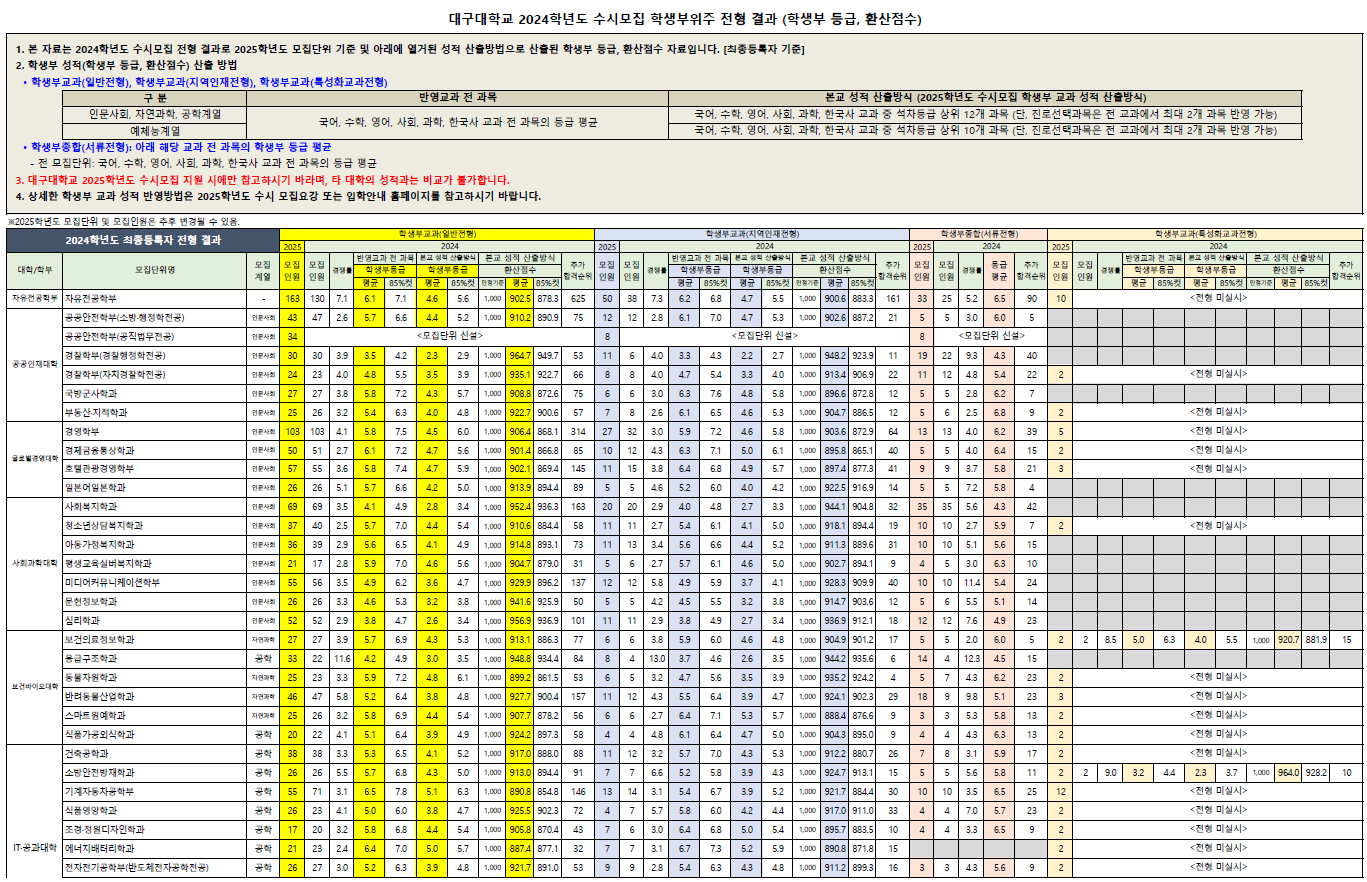Click the '학생부교과(특성화고교과전형)' column group header

pos(1205,234)
